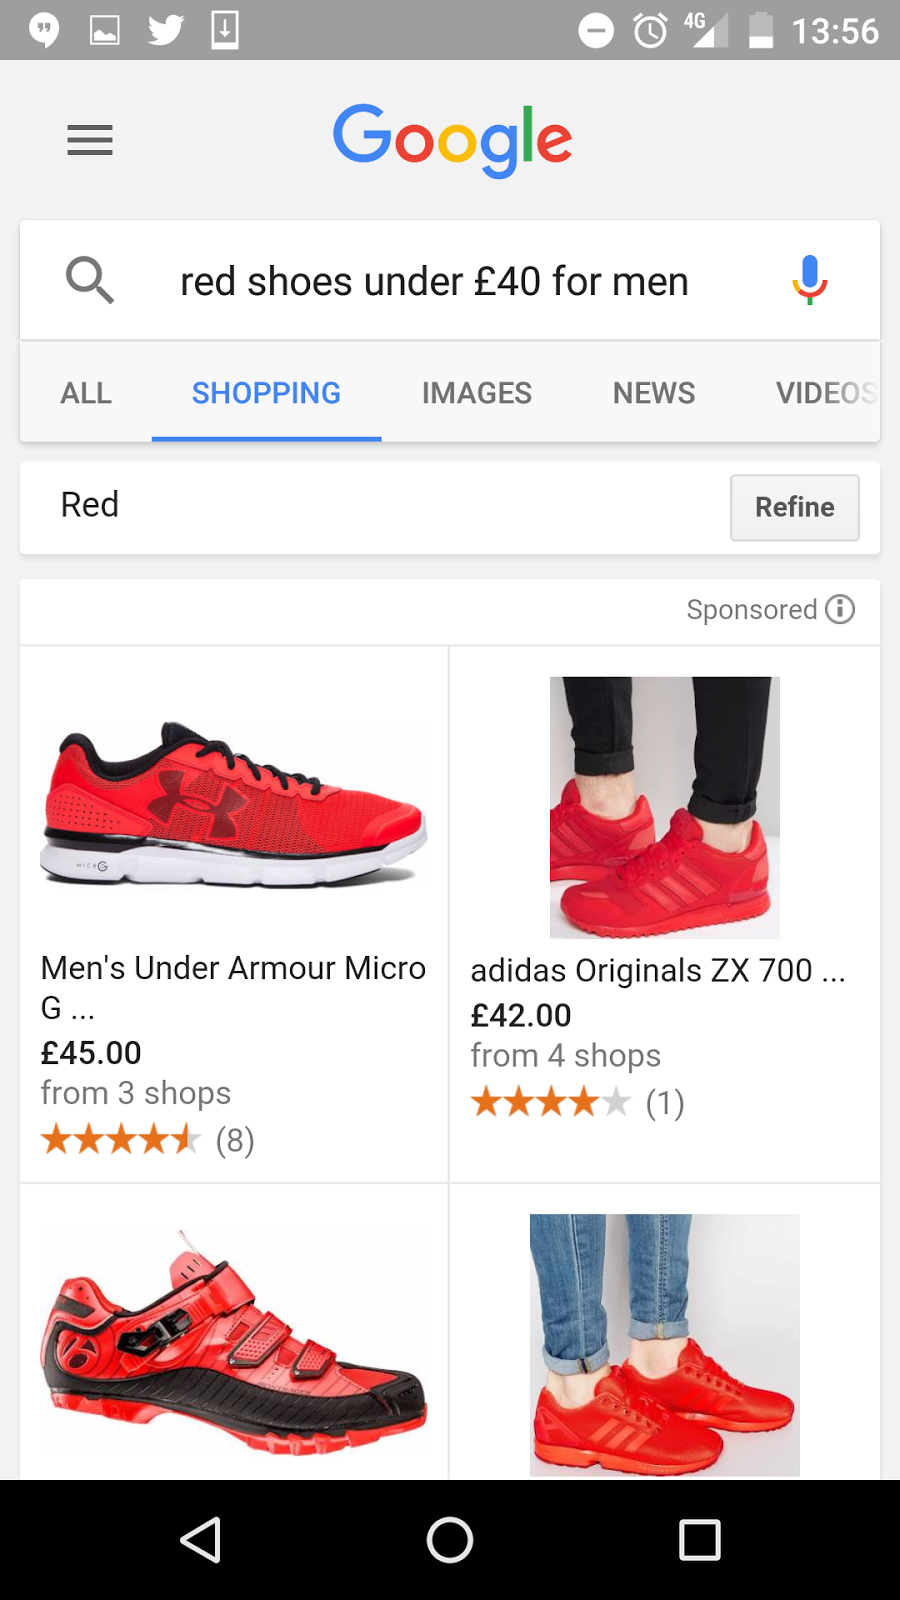Tap the Sponsored info icon
Screen dimensions: 900x1600
pyautogui.click(x=840, y=609)
